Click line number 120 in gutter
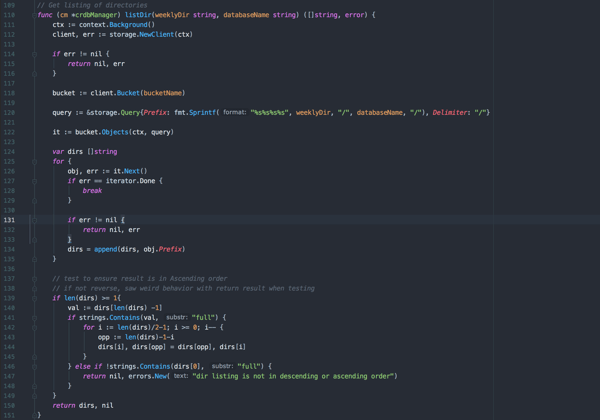This screenshot has width=600, height=420. click(x=9, y=113)
